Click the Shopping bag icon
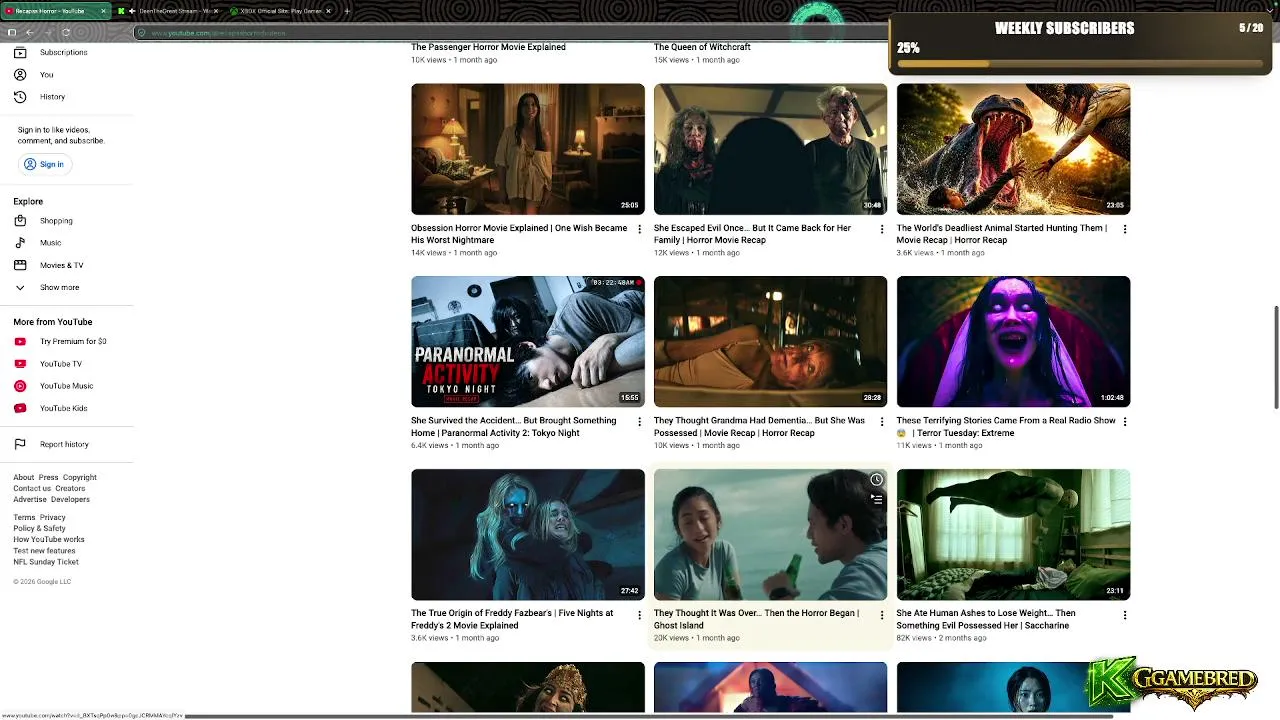The image size is (1280, 720). pos(20,221)
